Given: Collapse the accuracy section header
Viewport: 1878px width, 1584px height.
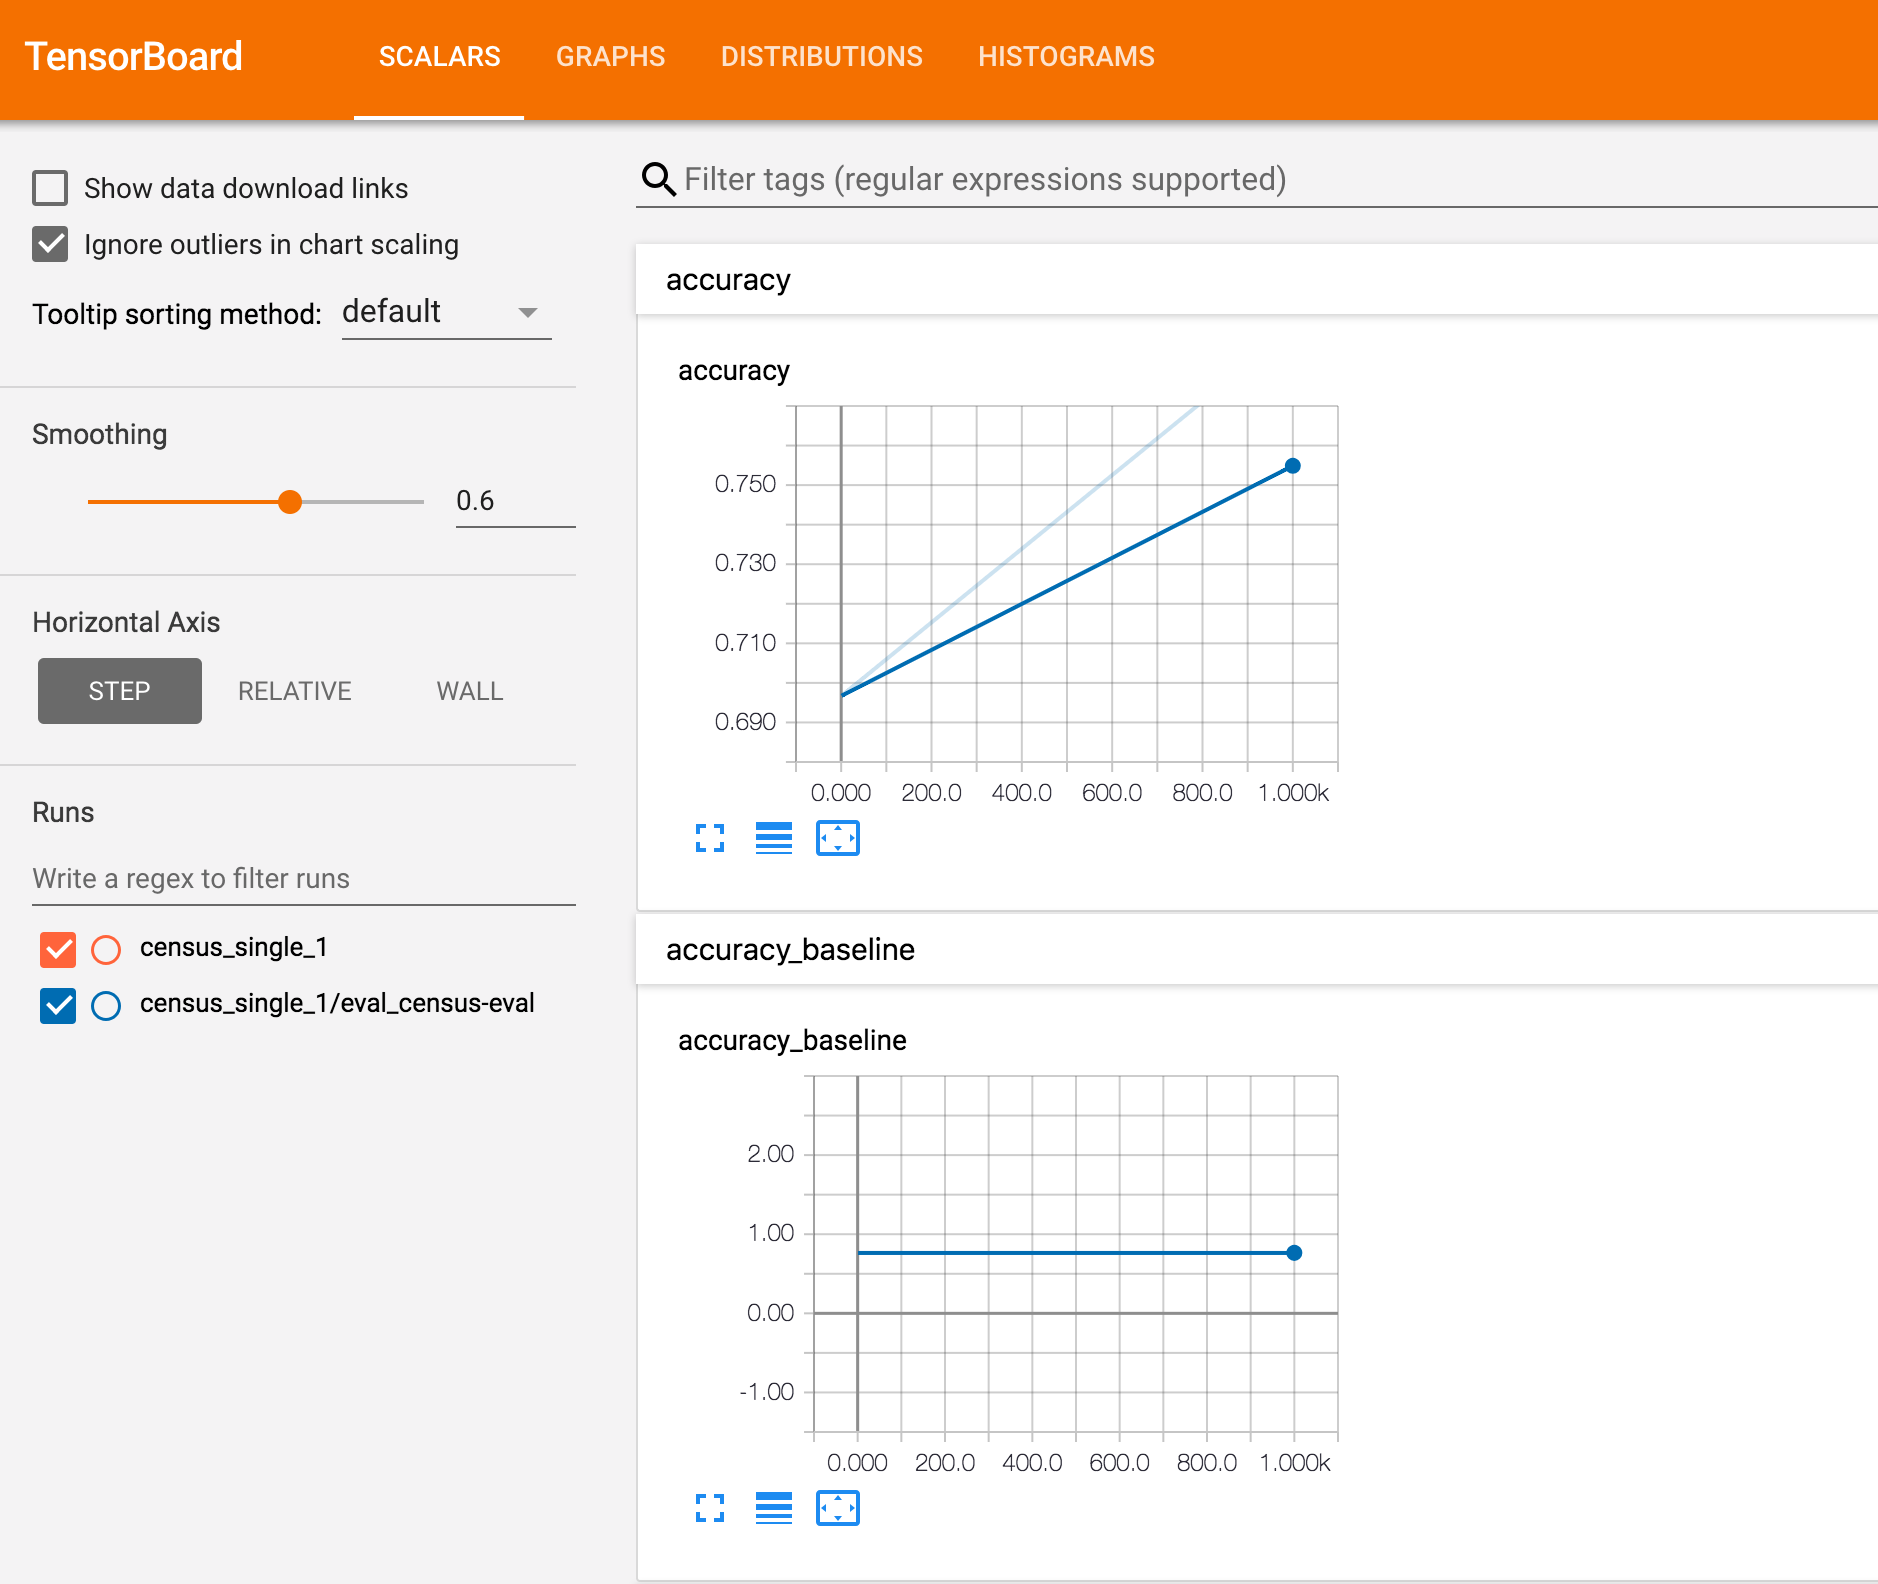Looking at the screenshot, I should point(1257,280).
